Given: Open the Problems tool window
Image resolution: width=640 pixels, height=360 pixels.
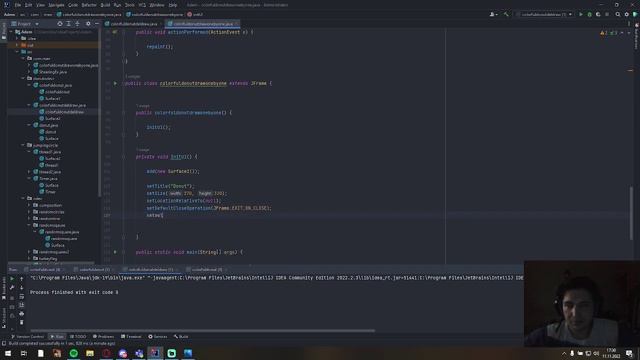Looking at the screenshot, I should pyautogui.click(x=103, y=336).
